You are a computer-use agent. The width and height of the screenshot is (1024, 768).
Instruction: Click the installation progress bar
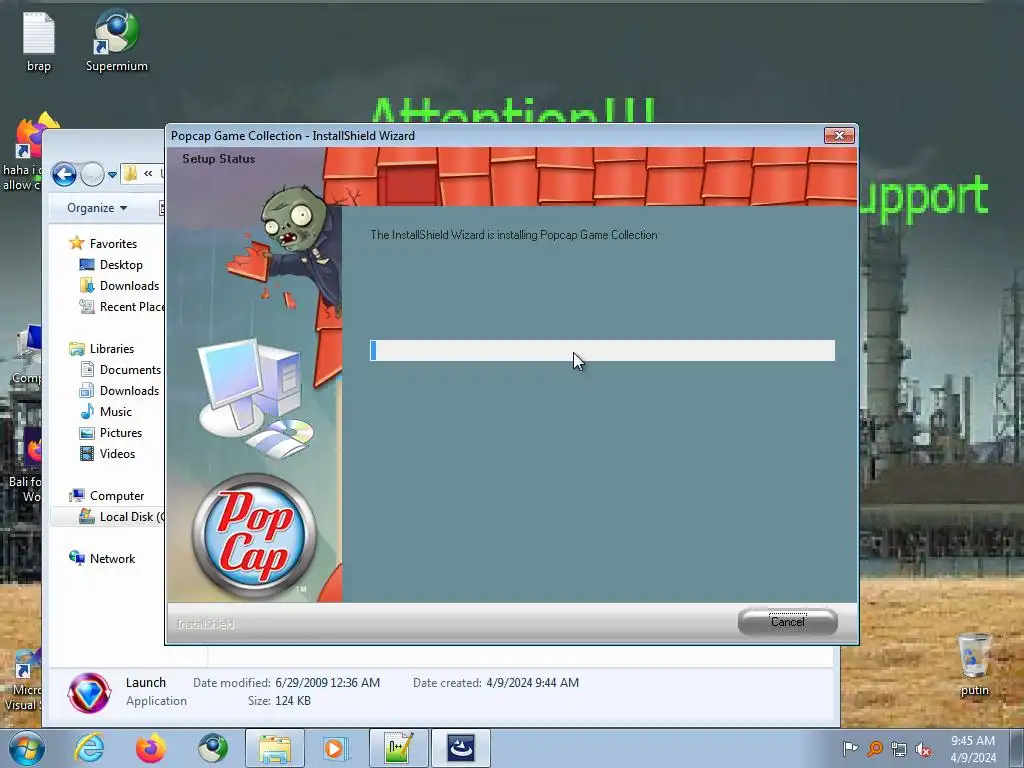click(602, 350)
